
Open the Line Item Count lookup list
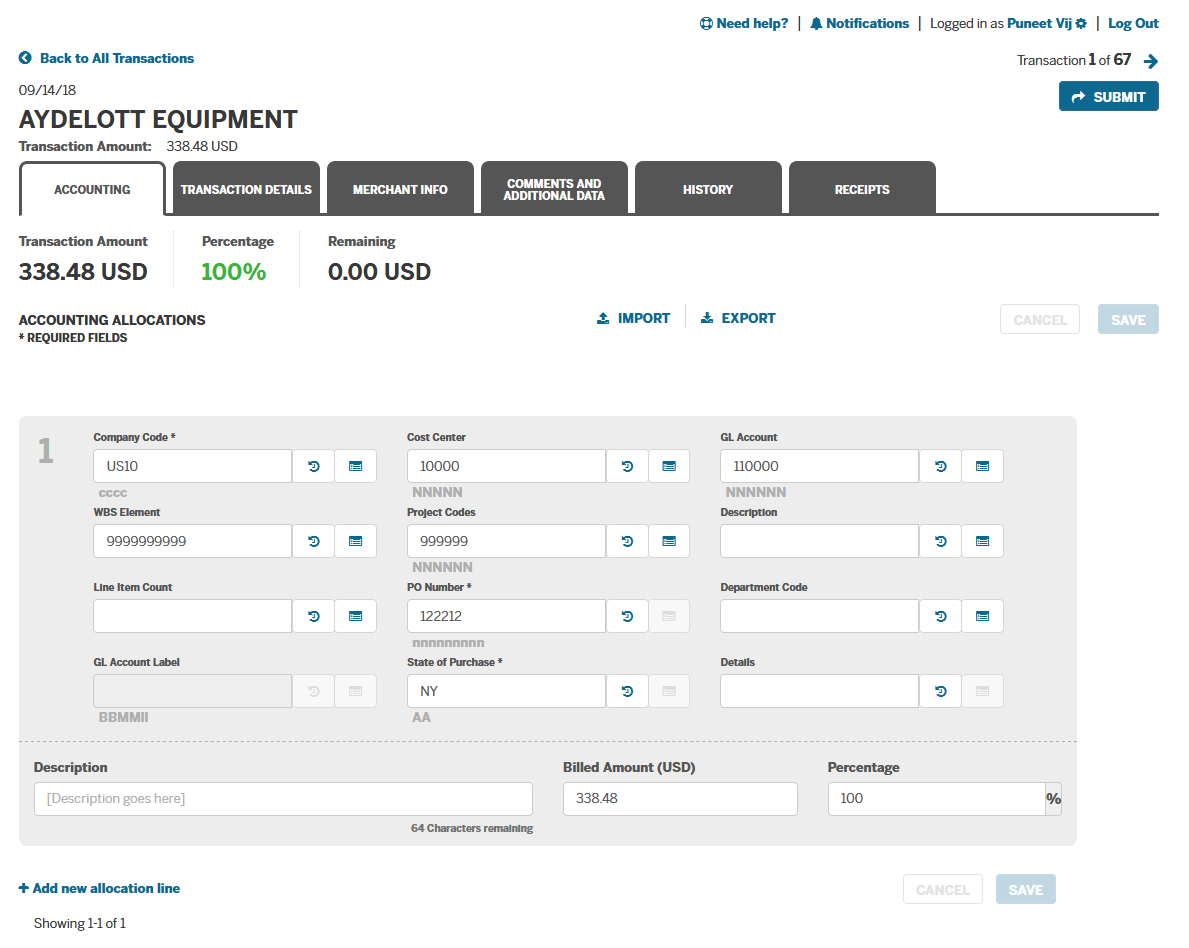[x=356, y=617]
